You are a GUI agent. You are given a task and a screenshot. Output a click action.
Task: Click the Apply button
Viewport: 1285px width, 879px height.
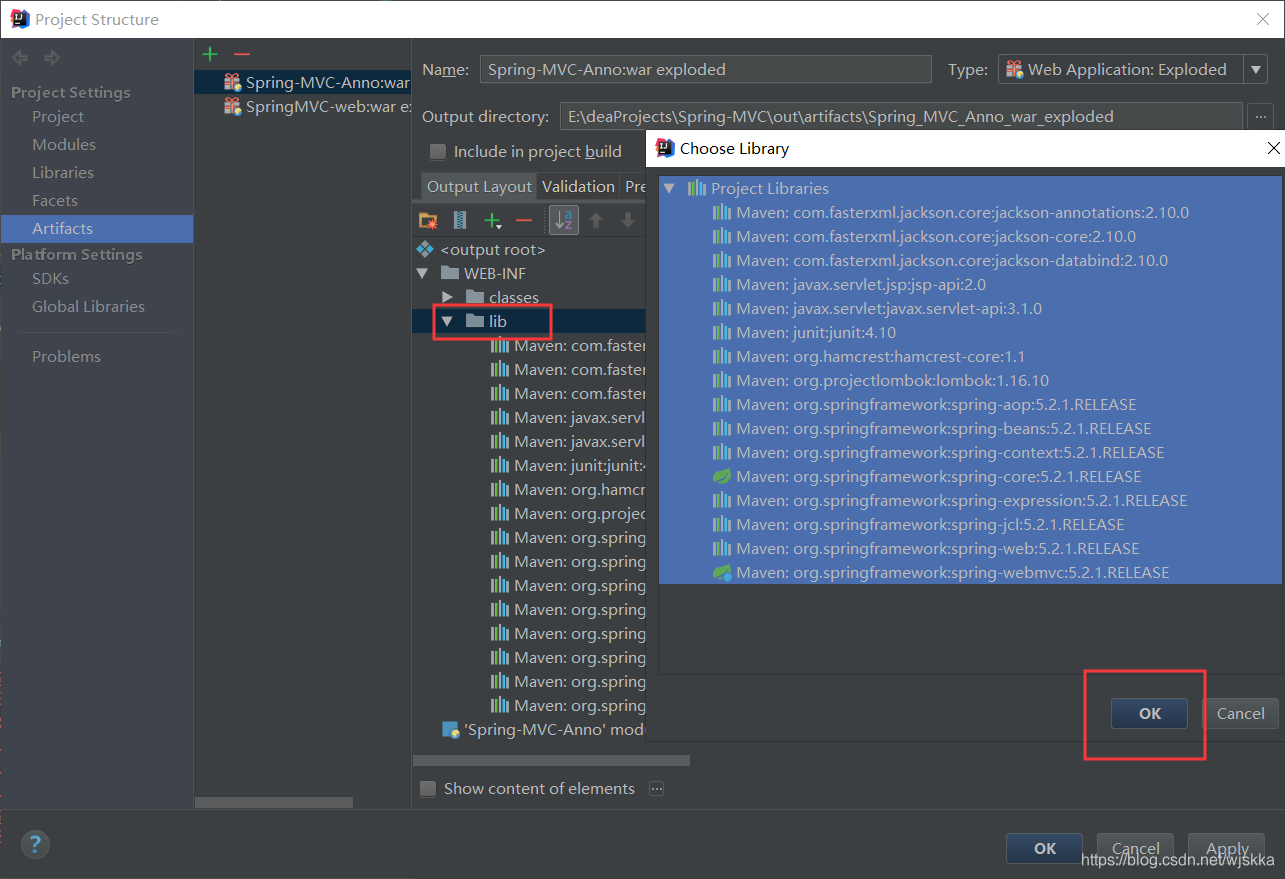pos(1227,848)
